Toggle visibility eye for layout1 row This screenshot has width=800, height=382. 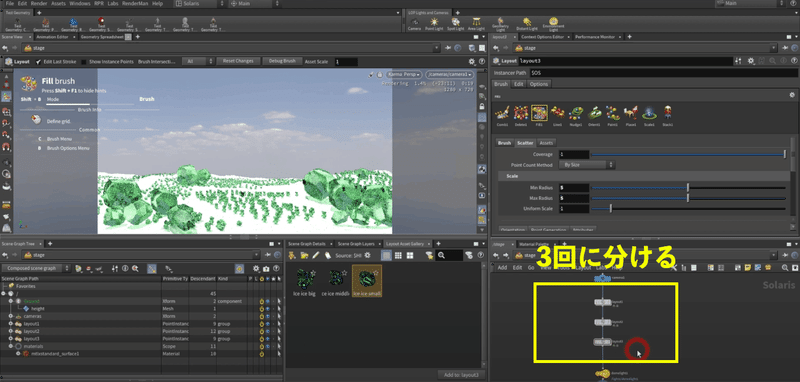pyautogui.click(x=268, y=324)
